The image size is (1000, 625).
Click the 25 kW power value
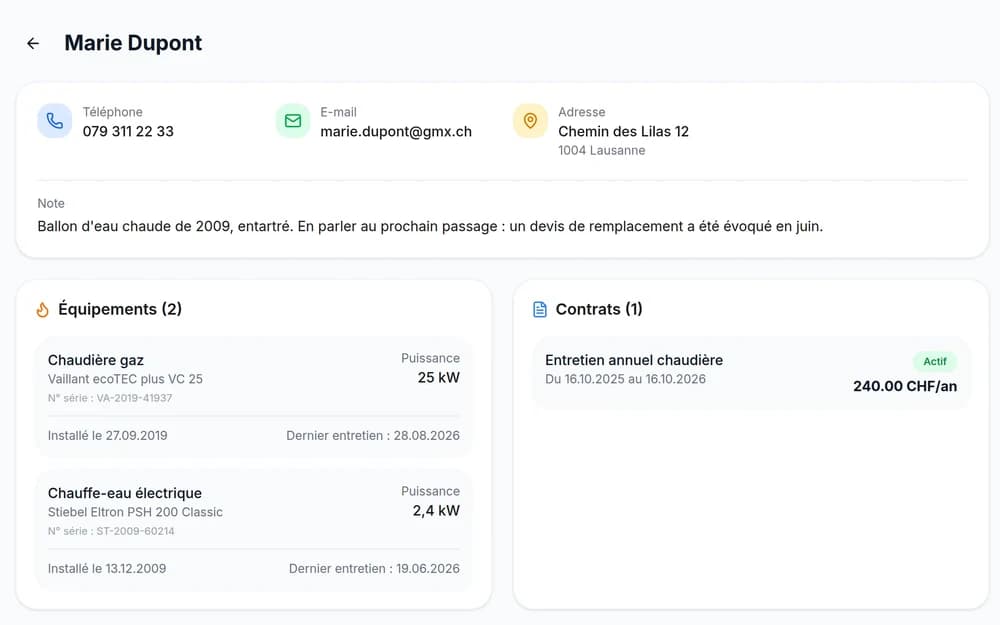pos(439,378)
